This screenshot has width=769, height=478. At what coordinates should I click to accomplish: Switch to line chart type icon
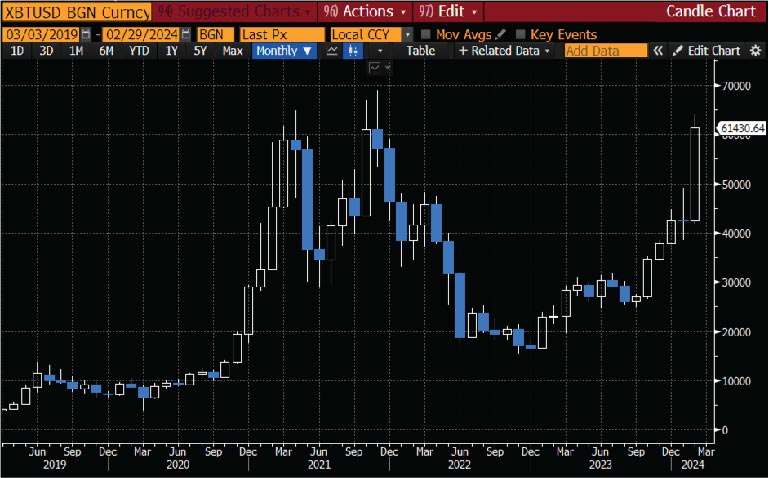pyautogui.click(x=332, y=51)
